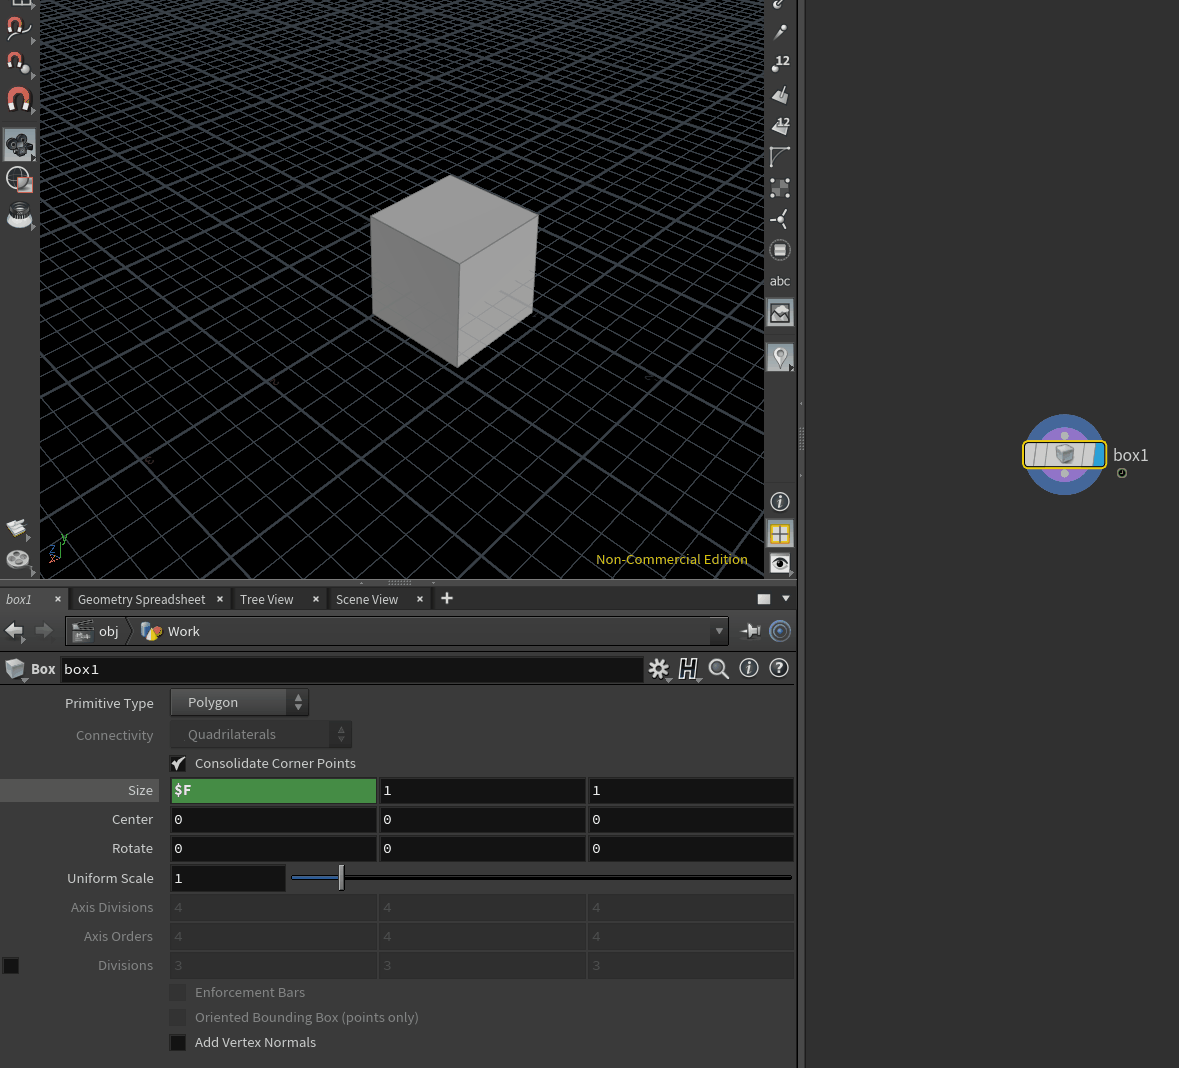Click the yellow grid reference plane icon
Image resolution: width=1179 pixels, height=1068 pixels.
coord(779,533)
